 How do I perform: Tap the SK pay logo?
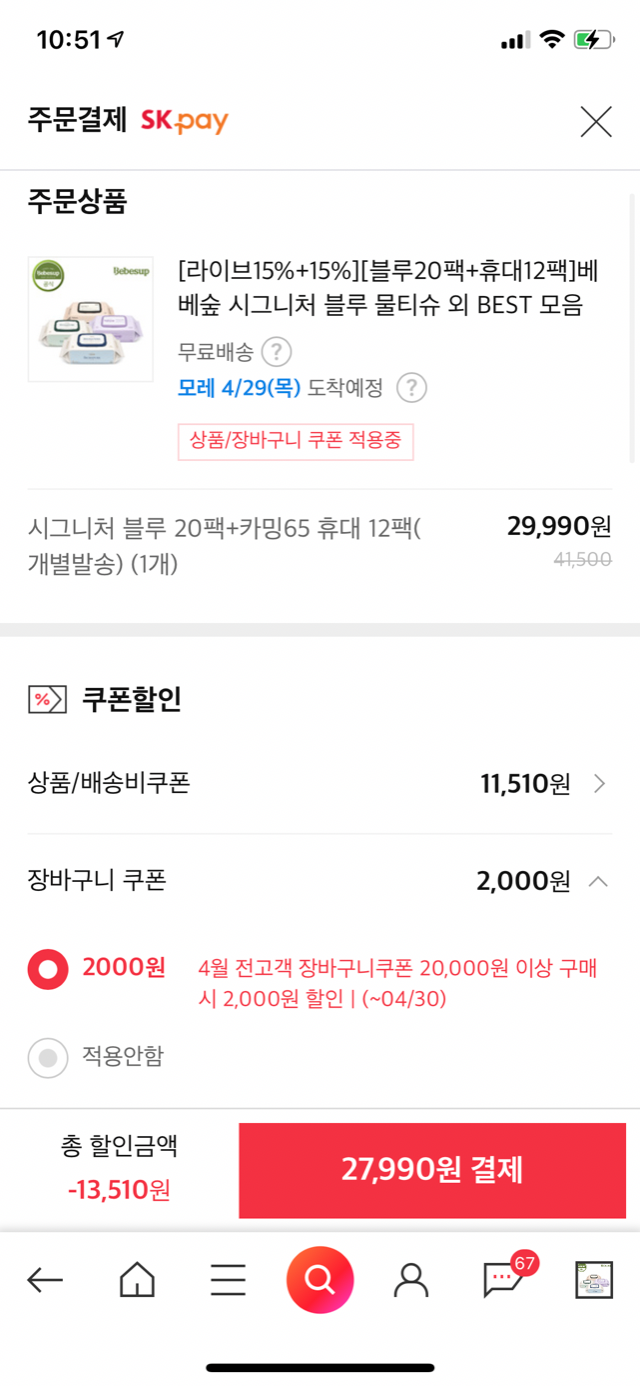[184, 122]
